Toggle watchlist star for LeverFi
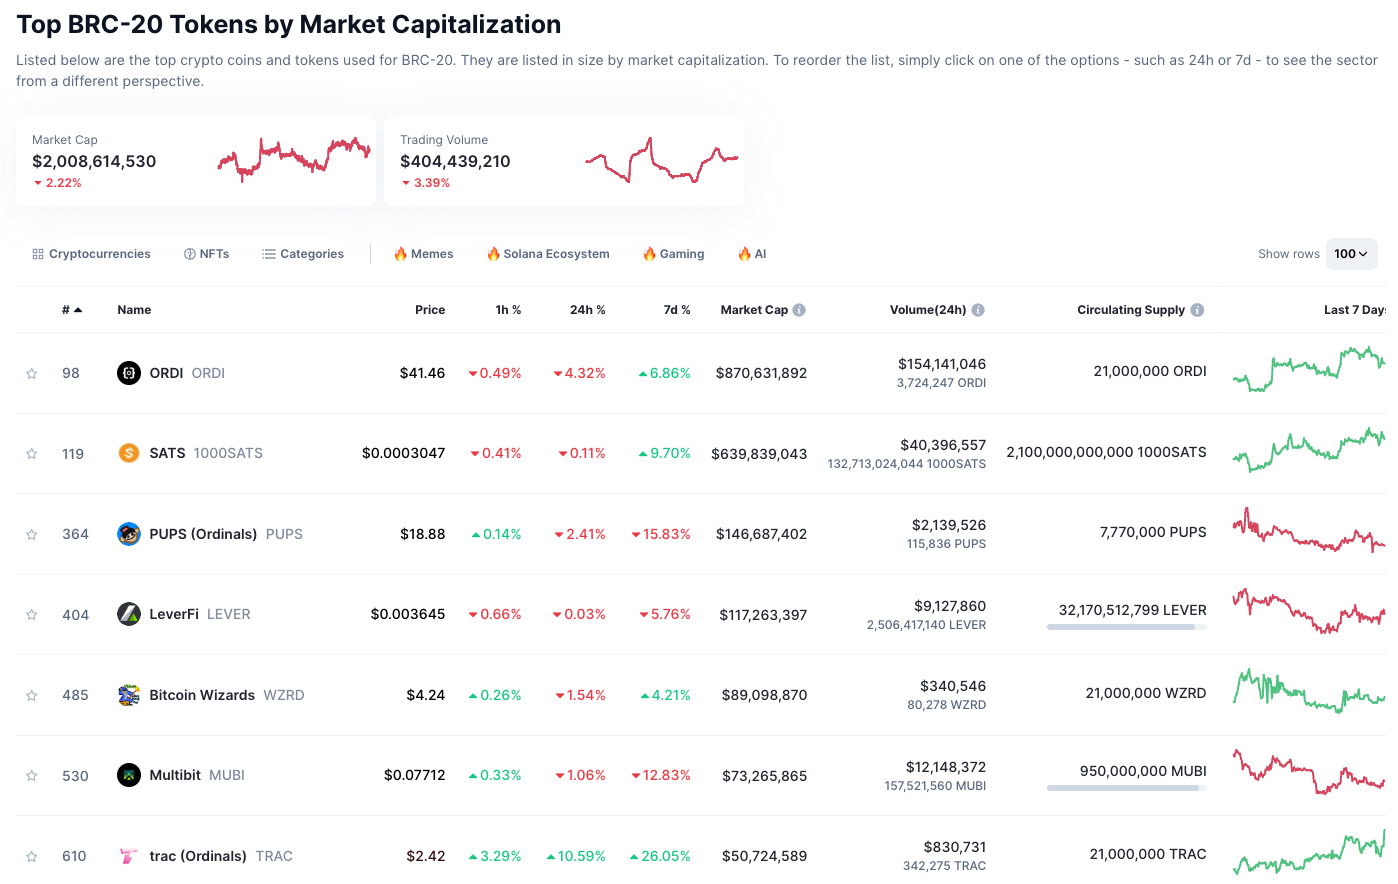This screenshot has height=884, width=1398. 32,615
